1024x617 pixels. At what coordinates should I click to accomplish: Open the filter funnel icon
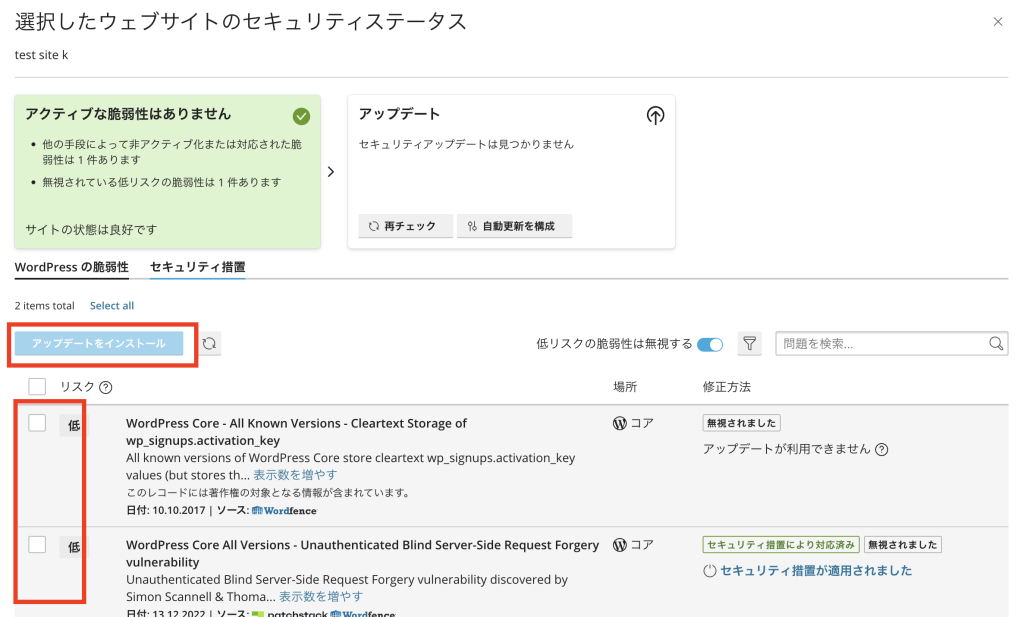pos(750,344)
